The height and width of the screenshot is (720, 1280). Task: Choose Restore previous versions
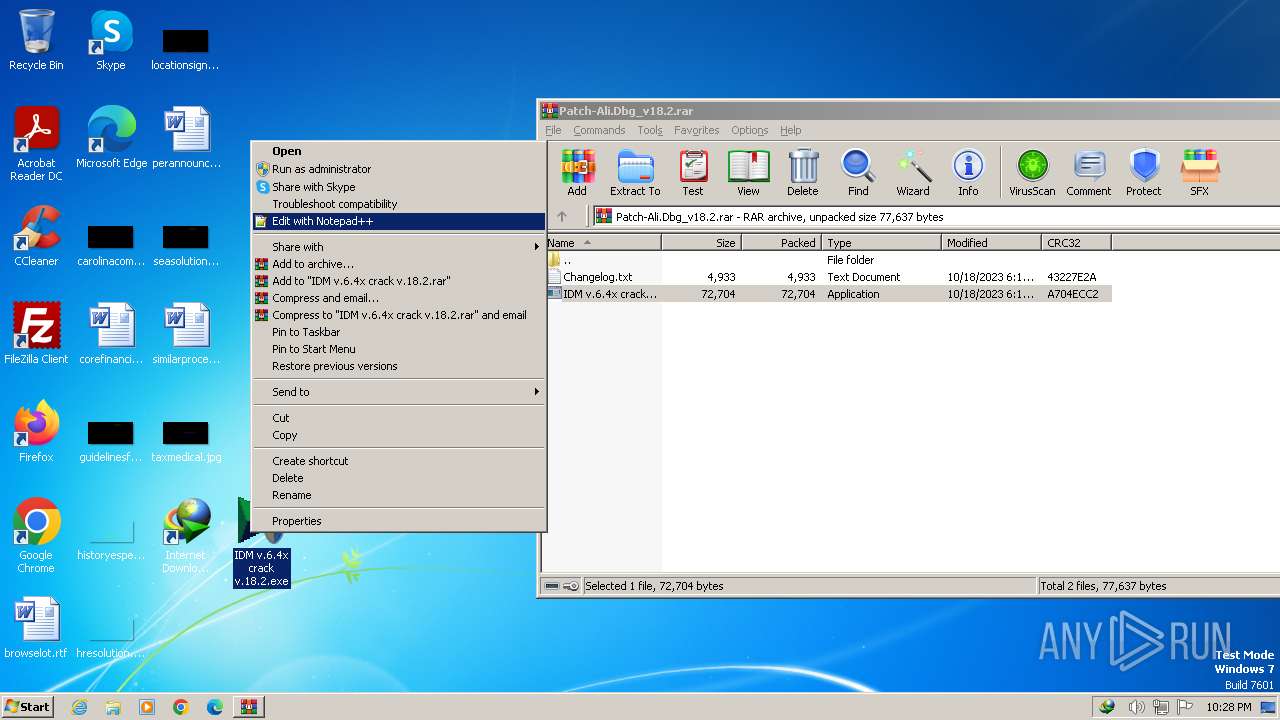pyautogui.click(x=398, y=366)
